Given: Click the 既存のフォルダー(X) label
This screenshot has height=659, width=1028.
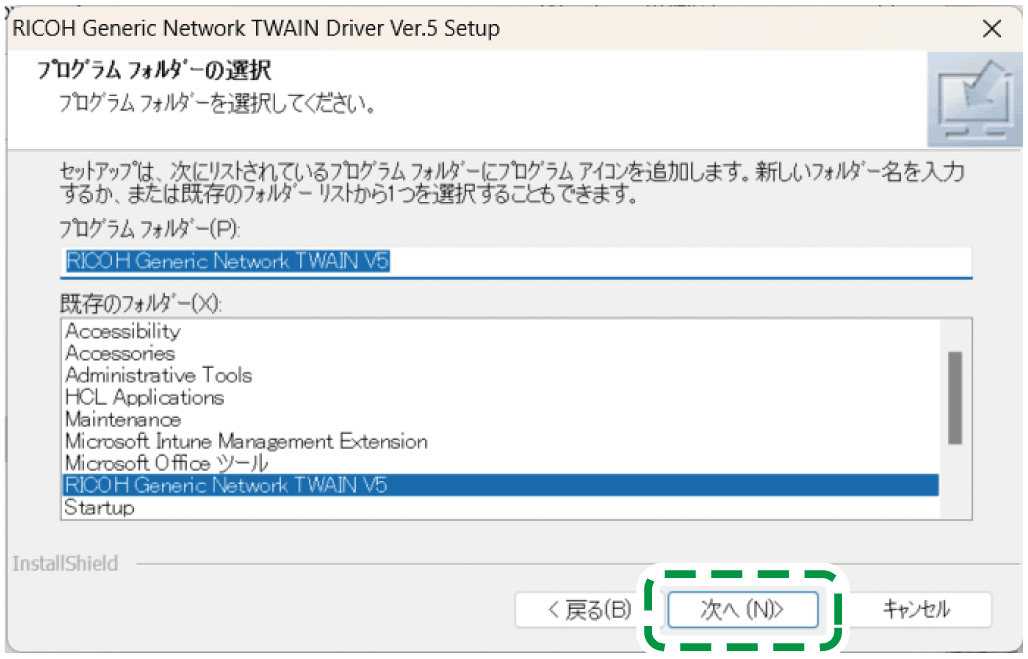Looking at the screenshot, I should point(141,302).
